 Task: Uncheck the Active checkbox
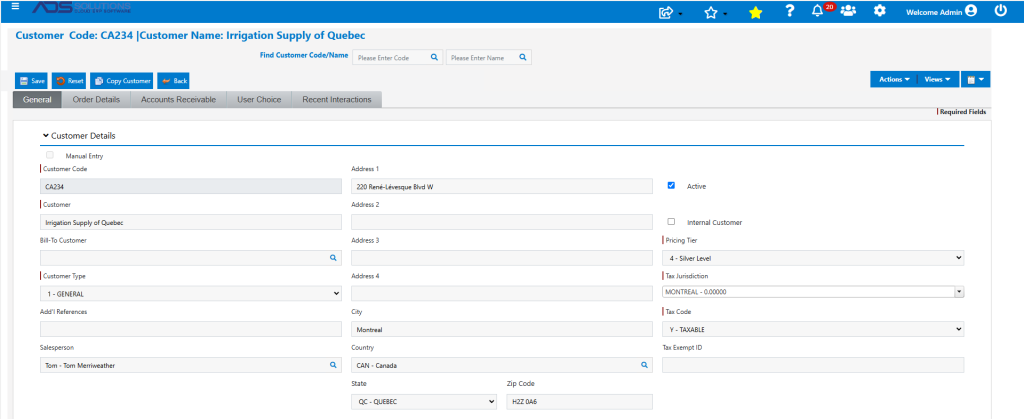671,185
